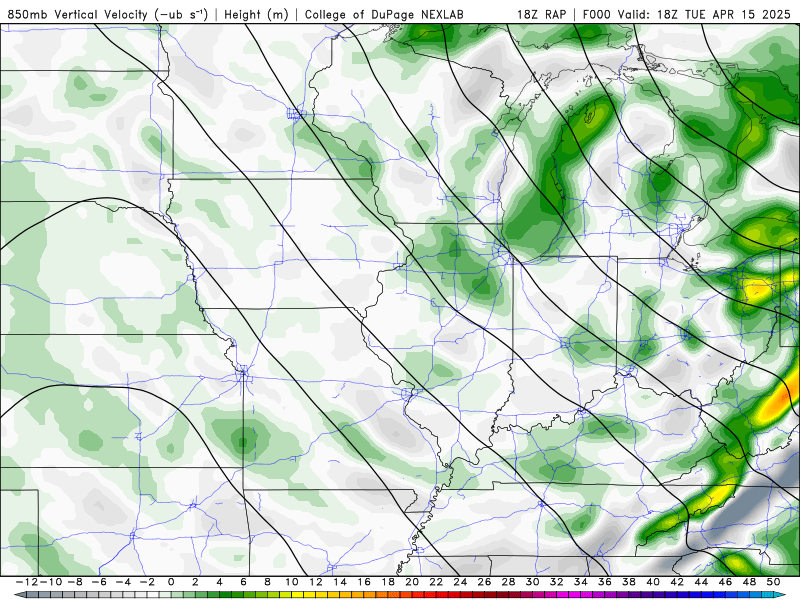Click the "30" color scale label
800x600 pixels.
[x=532, y=582]
